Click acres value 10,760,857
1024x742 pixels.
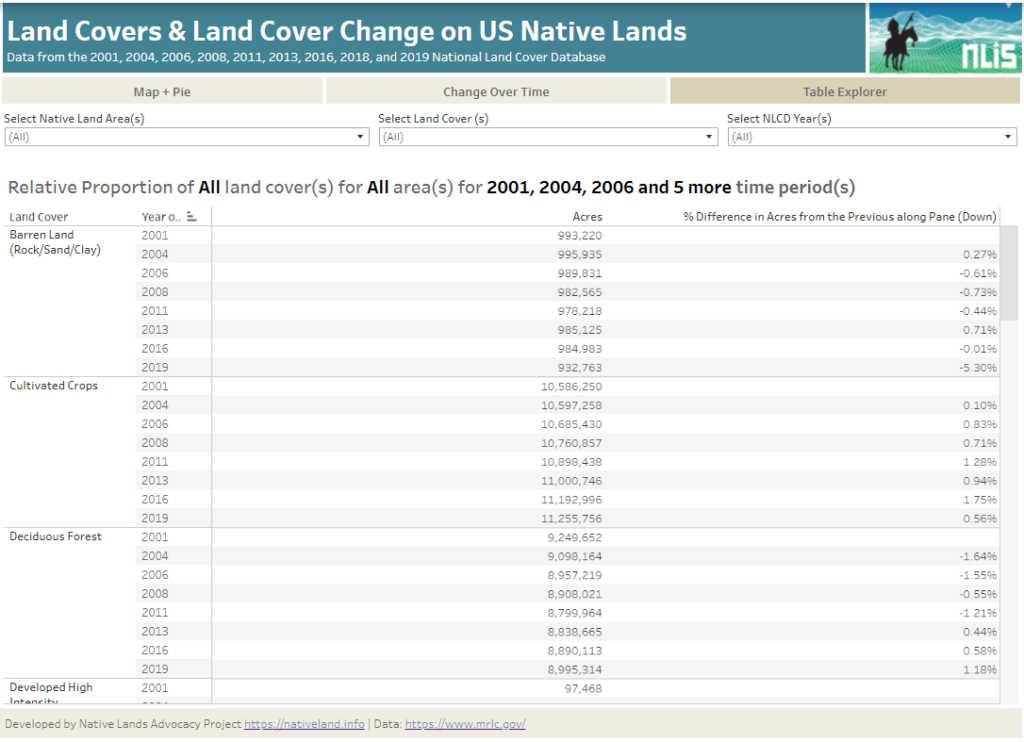(571, 443)
